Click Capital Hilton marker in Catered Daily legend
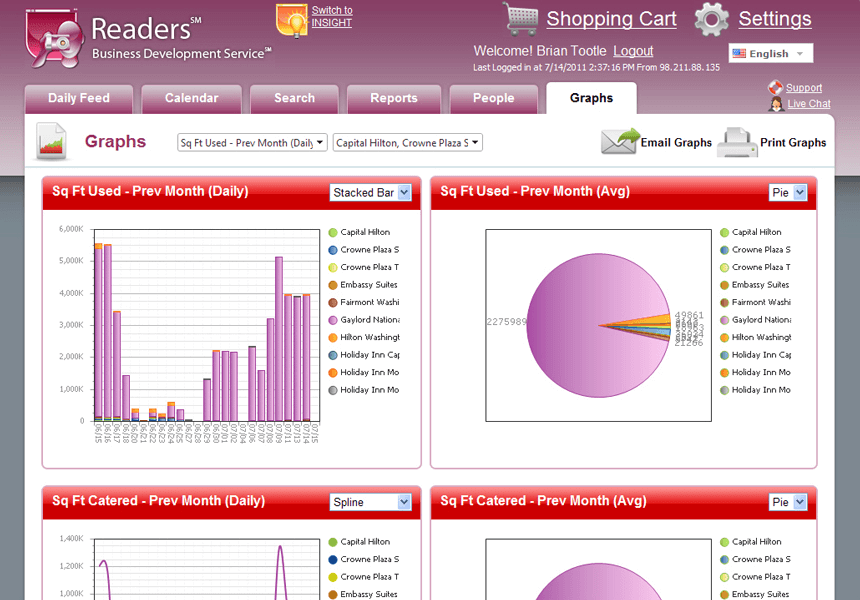Image resolution: width=860 pixels, height=600 pixels. point(332,542)
